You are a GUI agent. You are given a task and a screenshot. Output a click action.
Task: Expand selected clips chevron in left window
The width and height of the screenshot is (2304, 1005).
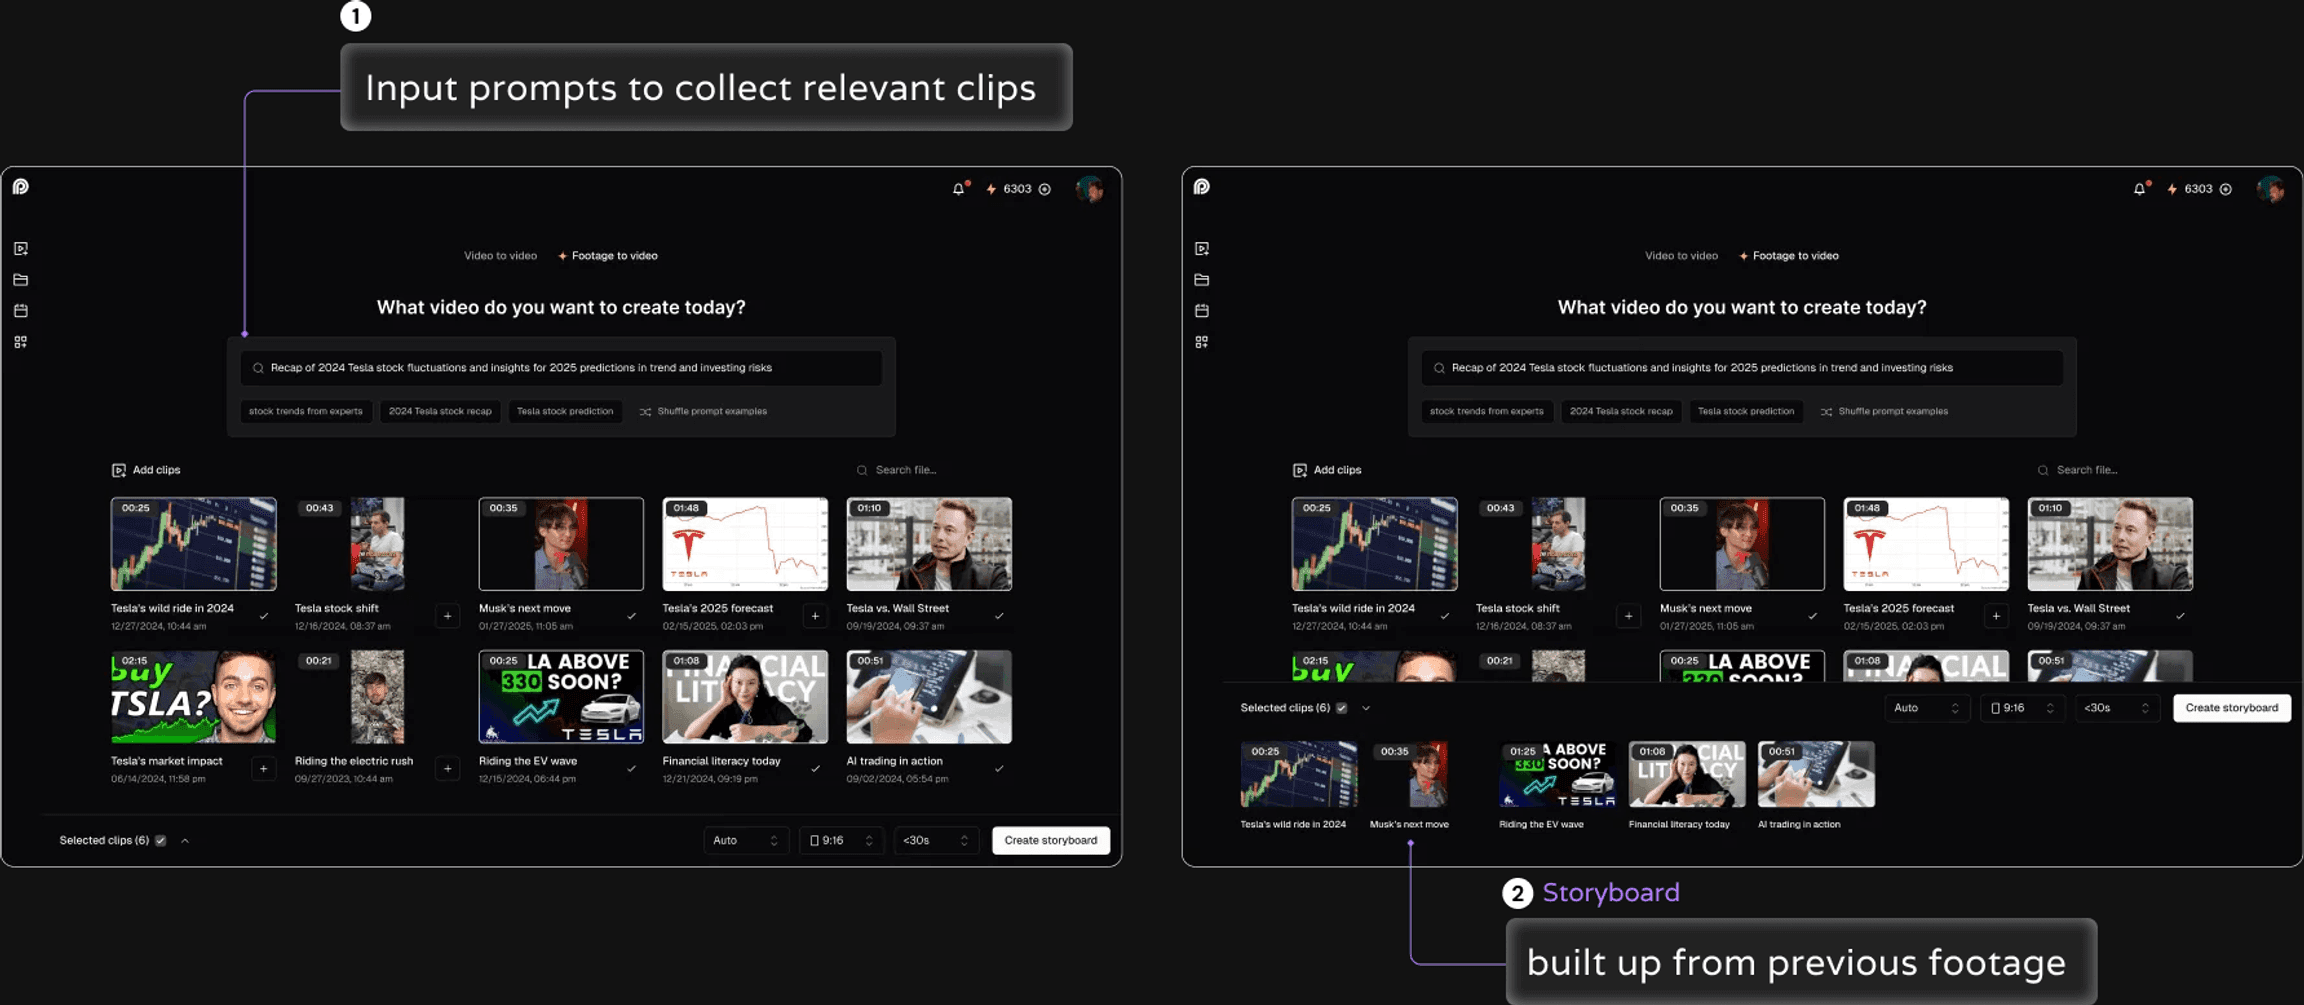click(185, 841)
